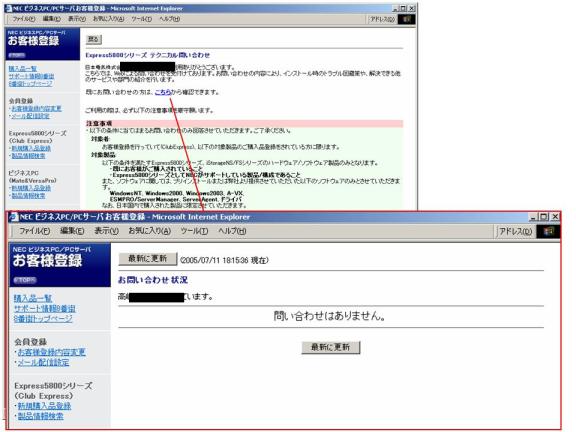Open 購入品一覧 link in the back window
This screenshot has width=576, height=432.
(x=22, y=68)
